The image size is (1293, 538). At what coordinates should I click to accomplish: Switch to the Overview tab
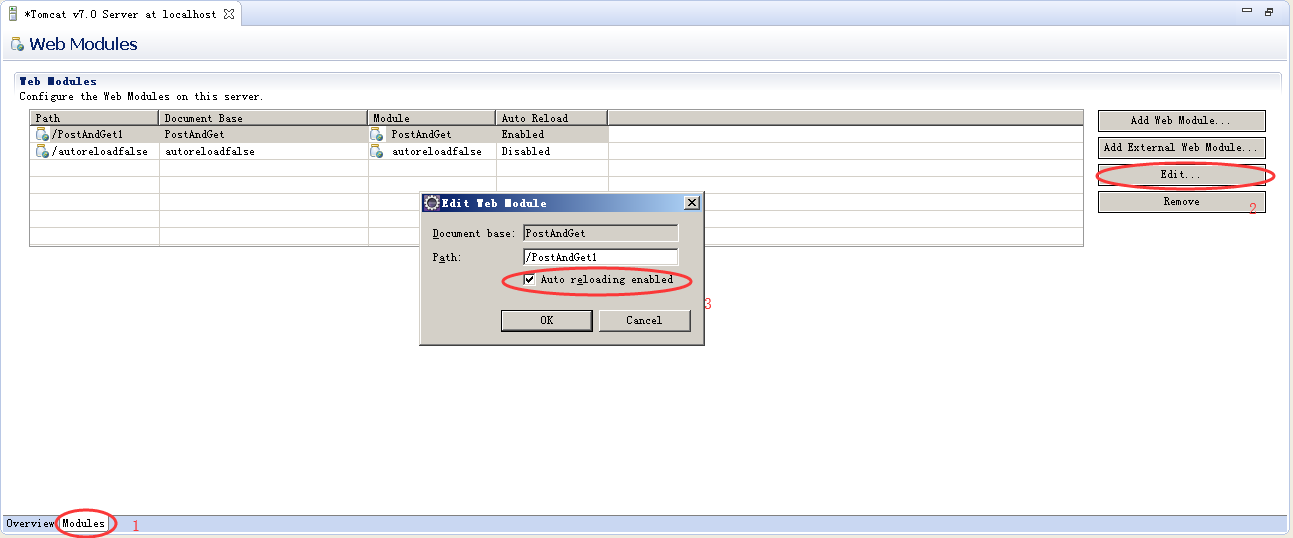point(30,523)
